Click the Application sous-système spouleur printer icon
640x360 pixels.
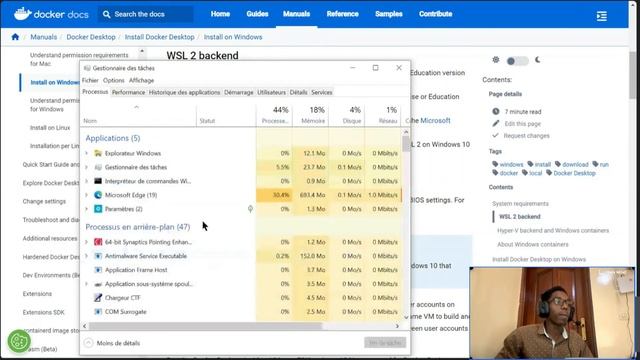pyautogui.click(x=98, y=284)
